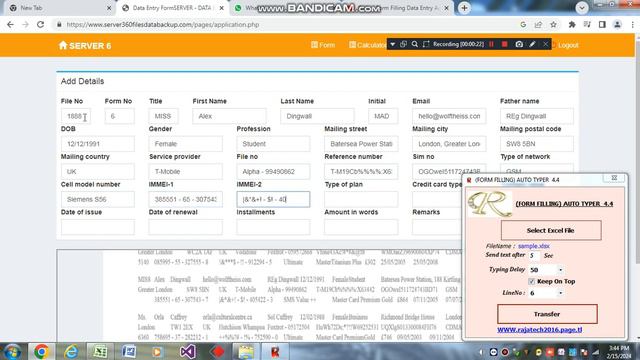Click the Last Name field with Dingwall
640x360 pixels.
[x=317, y=116]
